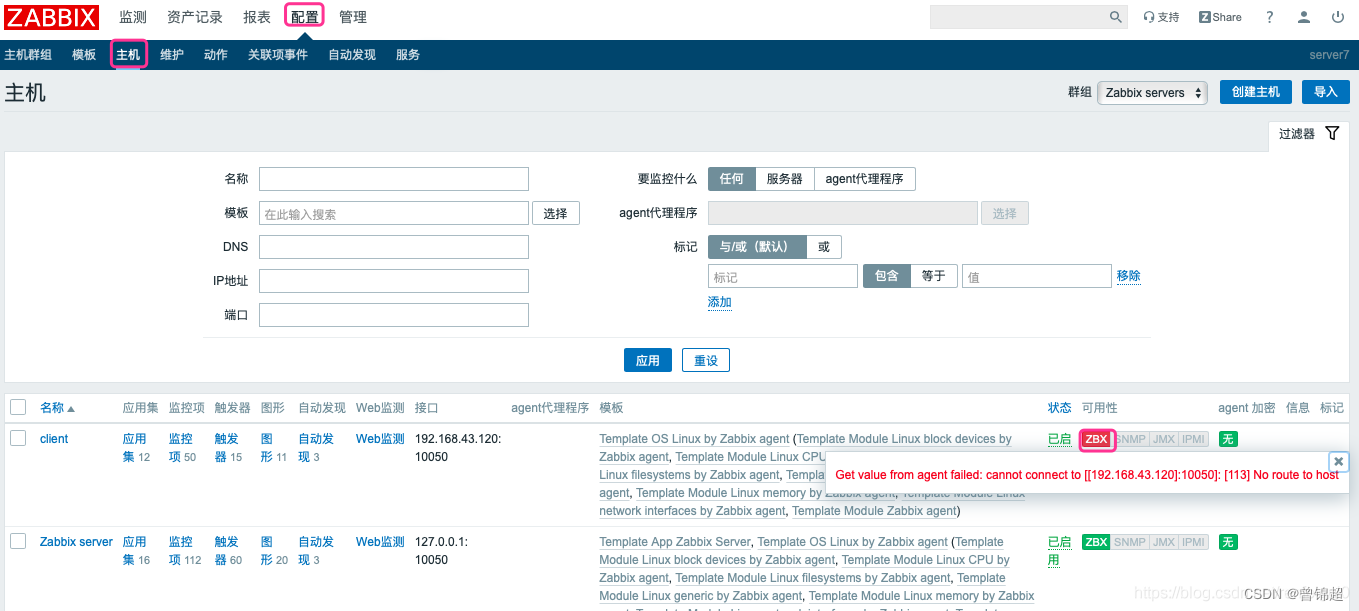Select 任何 monitored-by option
The height and width of the screenshot is (611, 1359).
(x=732, y=179)
